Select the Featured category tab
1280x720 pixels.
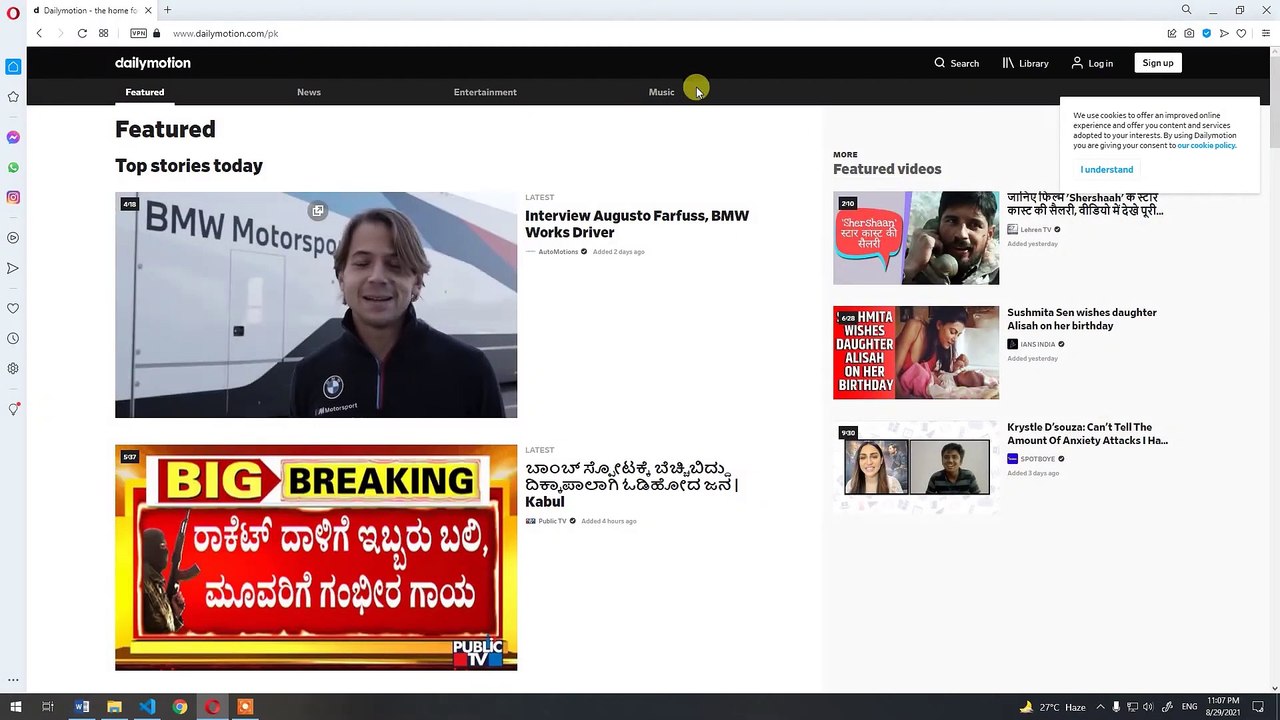click(145, 92)
